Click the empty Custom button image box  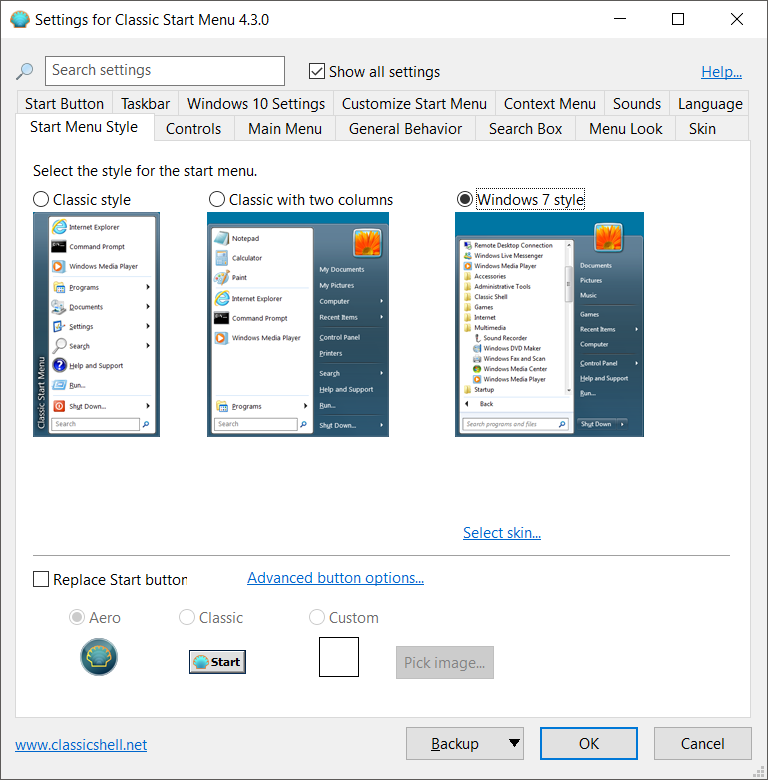pos(339,657)
